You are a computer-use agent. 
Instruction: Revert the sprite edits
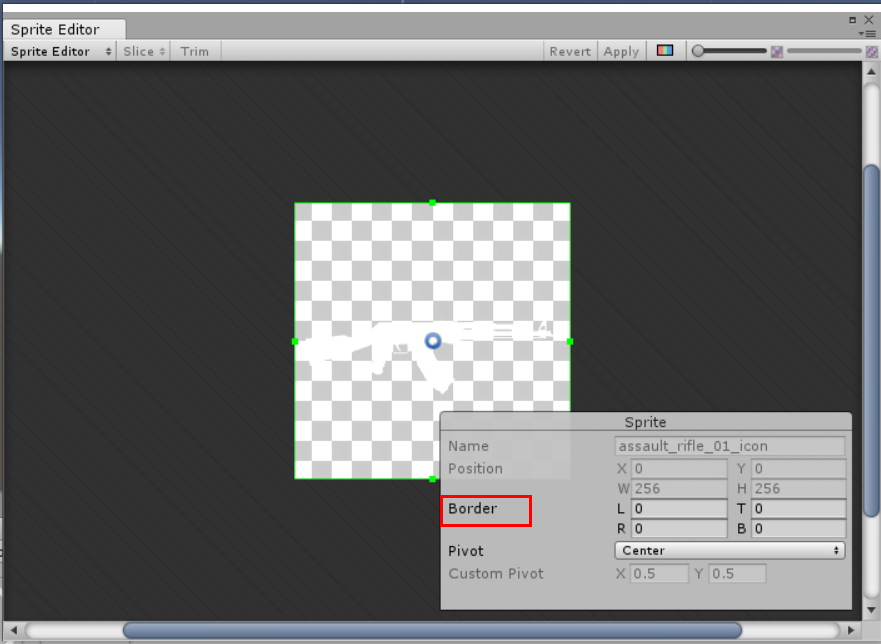click(570, 51)
